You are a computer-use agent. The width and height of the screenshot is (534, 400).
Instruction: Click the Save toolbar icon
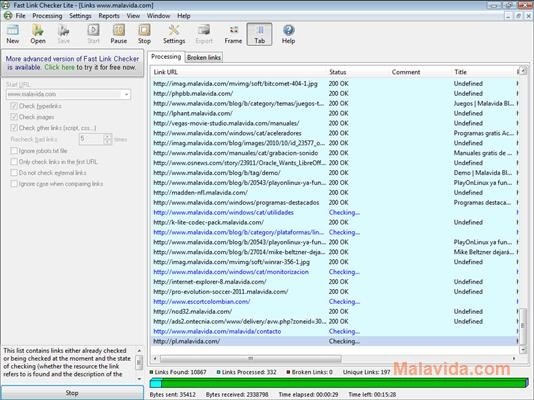(64, 34)
